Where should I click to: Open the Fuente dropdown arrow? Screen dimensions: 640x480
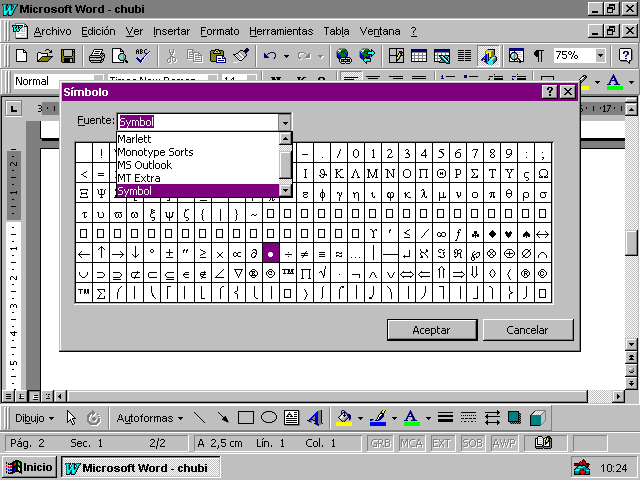coord(284,122)
